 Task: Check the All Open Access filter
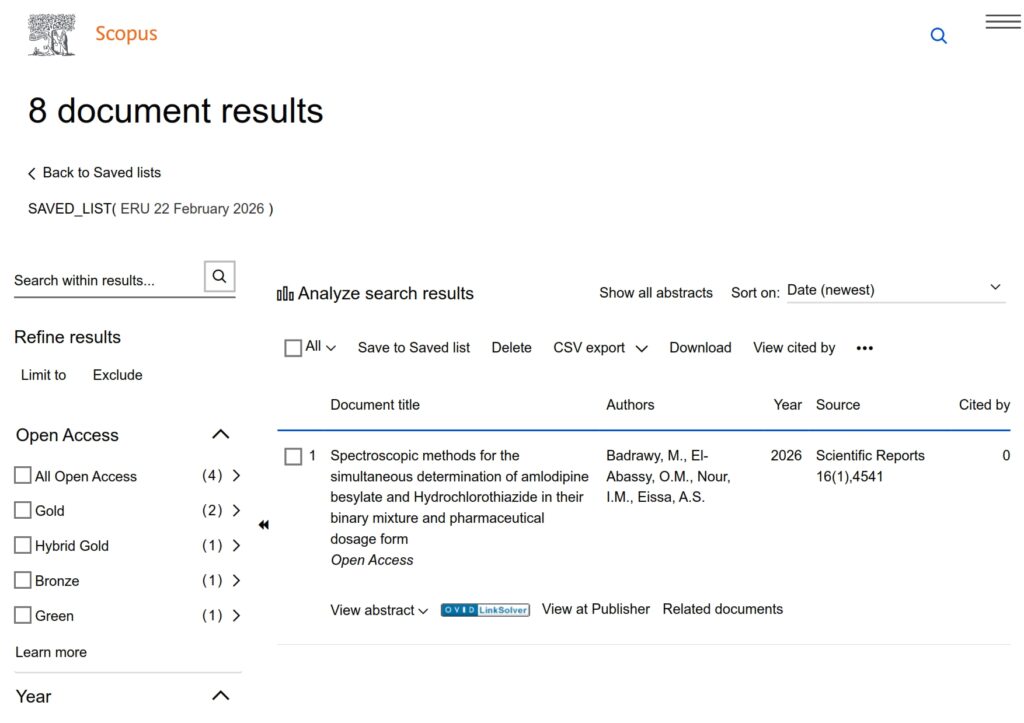coord(23,476)
